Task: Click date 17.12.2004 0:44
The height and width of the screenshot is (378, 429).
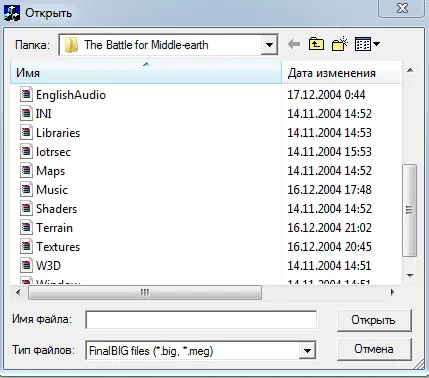Action: point(327,95)
